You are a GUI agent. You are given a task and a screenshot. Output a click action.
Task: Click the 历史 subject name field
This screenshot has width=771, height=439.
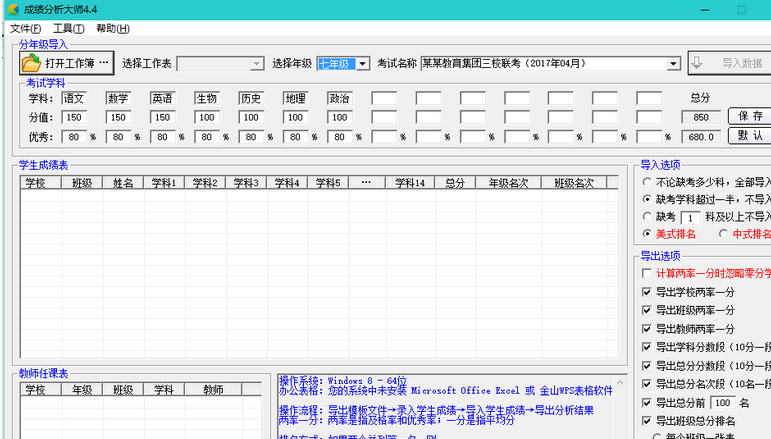[x=251, y=98]
